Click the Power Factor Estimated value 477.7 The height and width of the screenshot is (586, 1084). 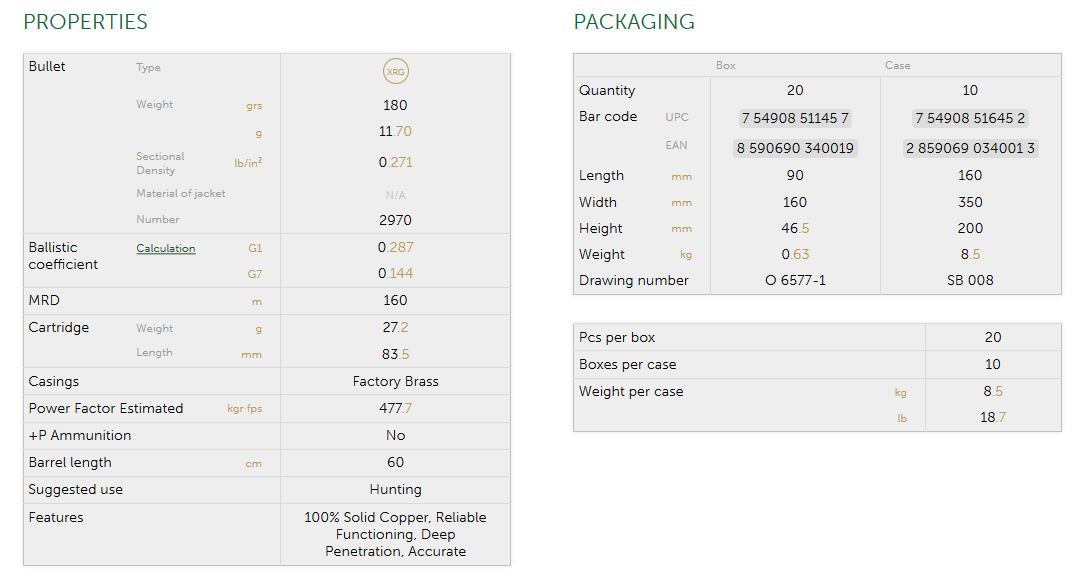395,408
